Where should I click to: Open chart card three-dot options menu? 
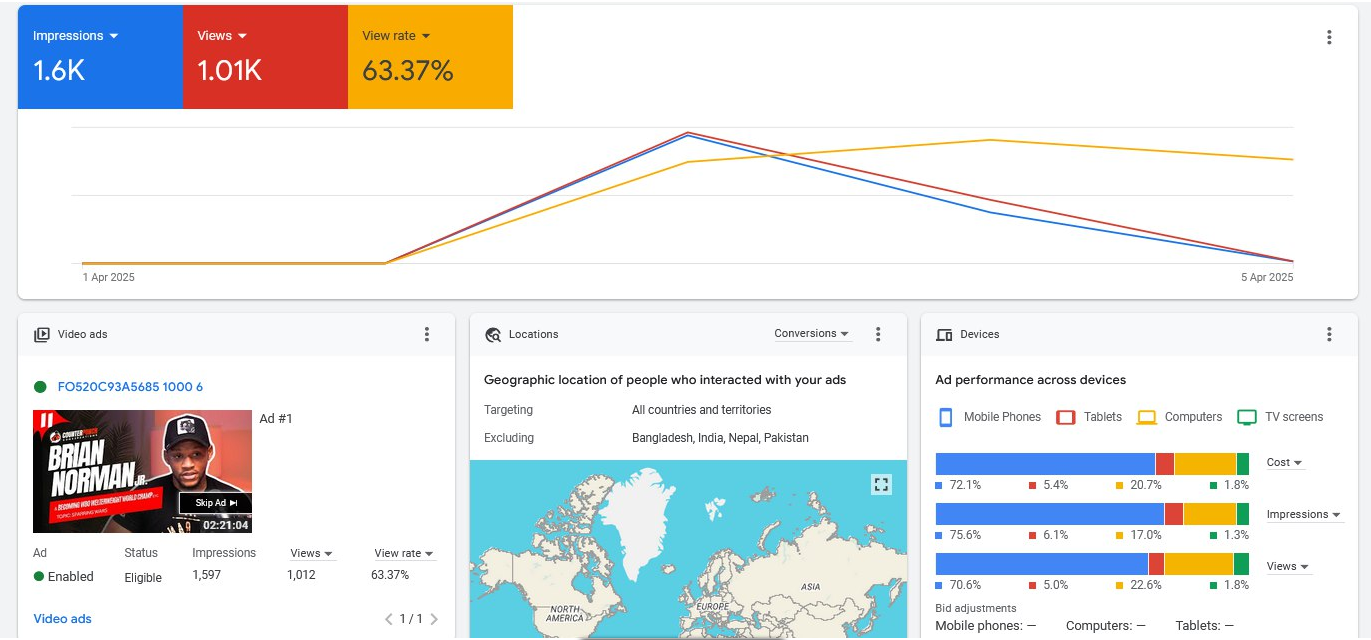pos(1329,37)
